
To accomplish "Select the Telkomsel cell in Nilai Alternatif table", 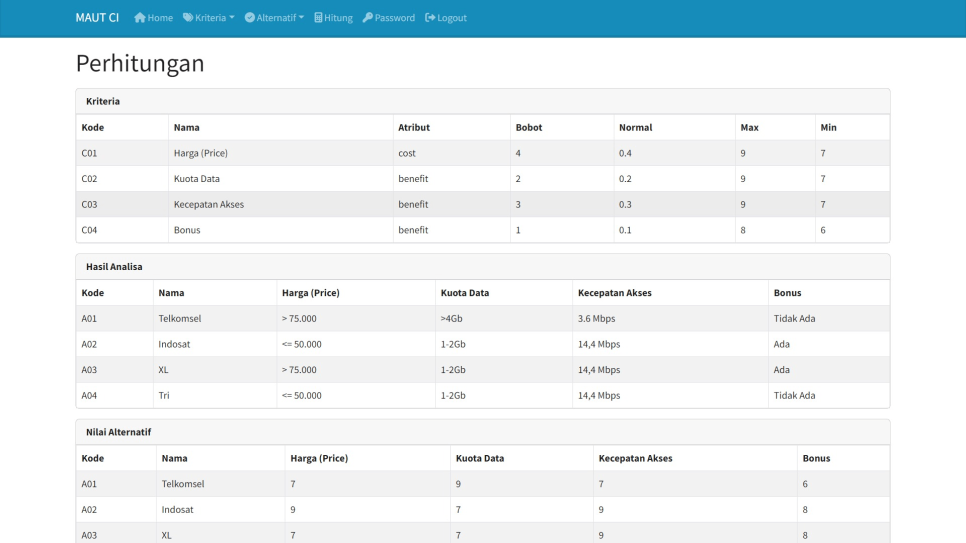I will [183, 484].
